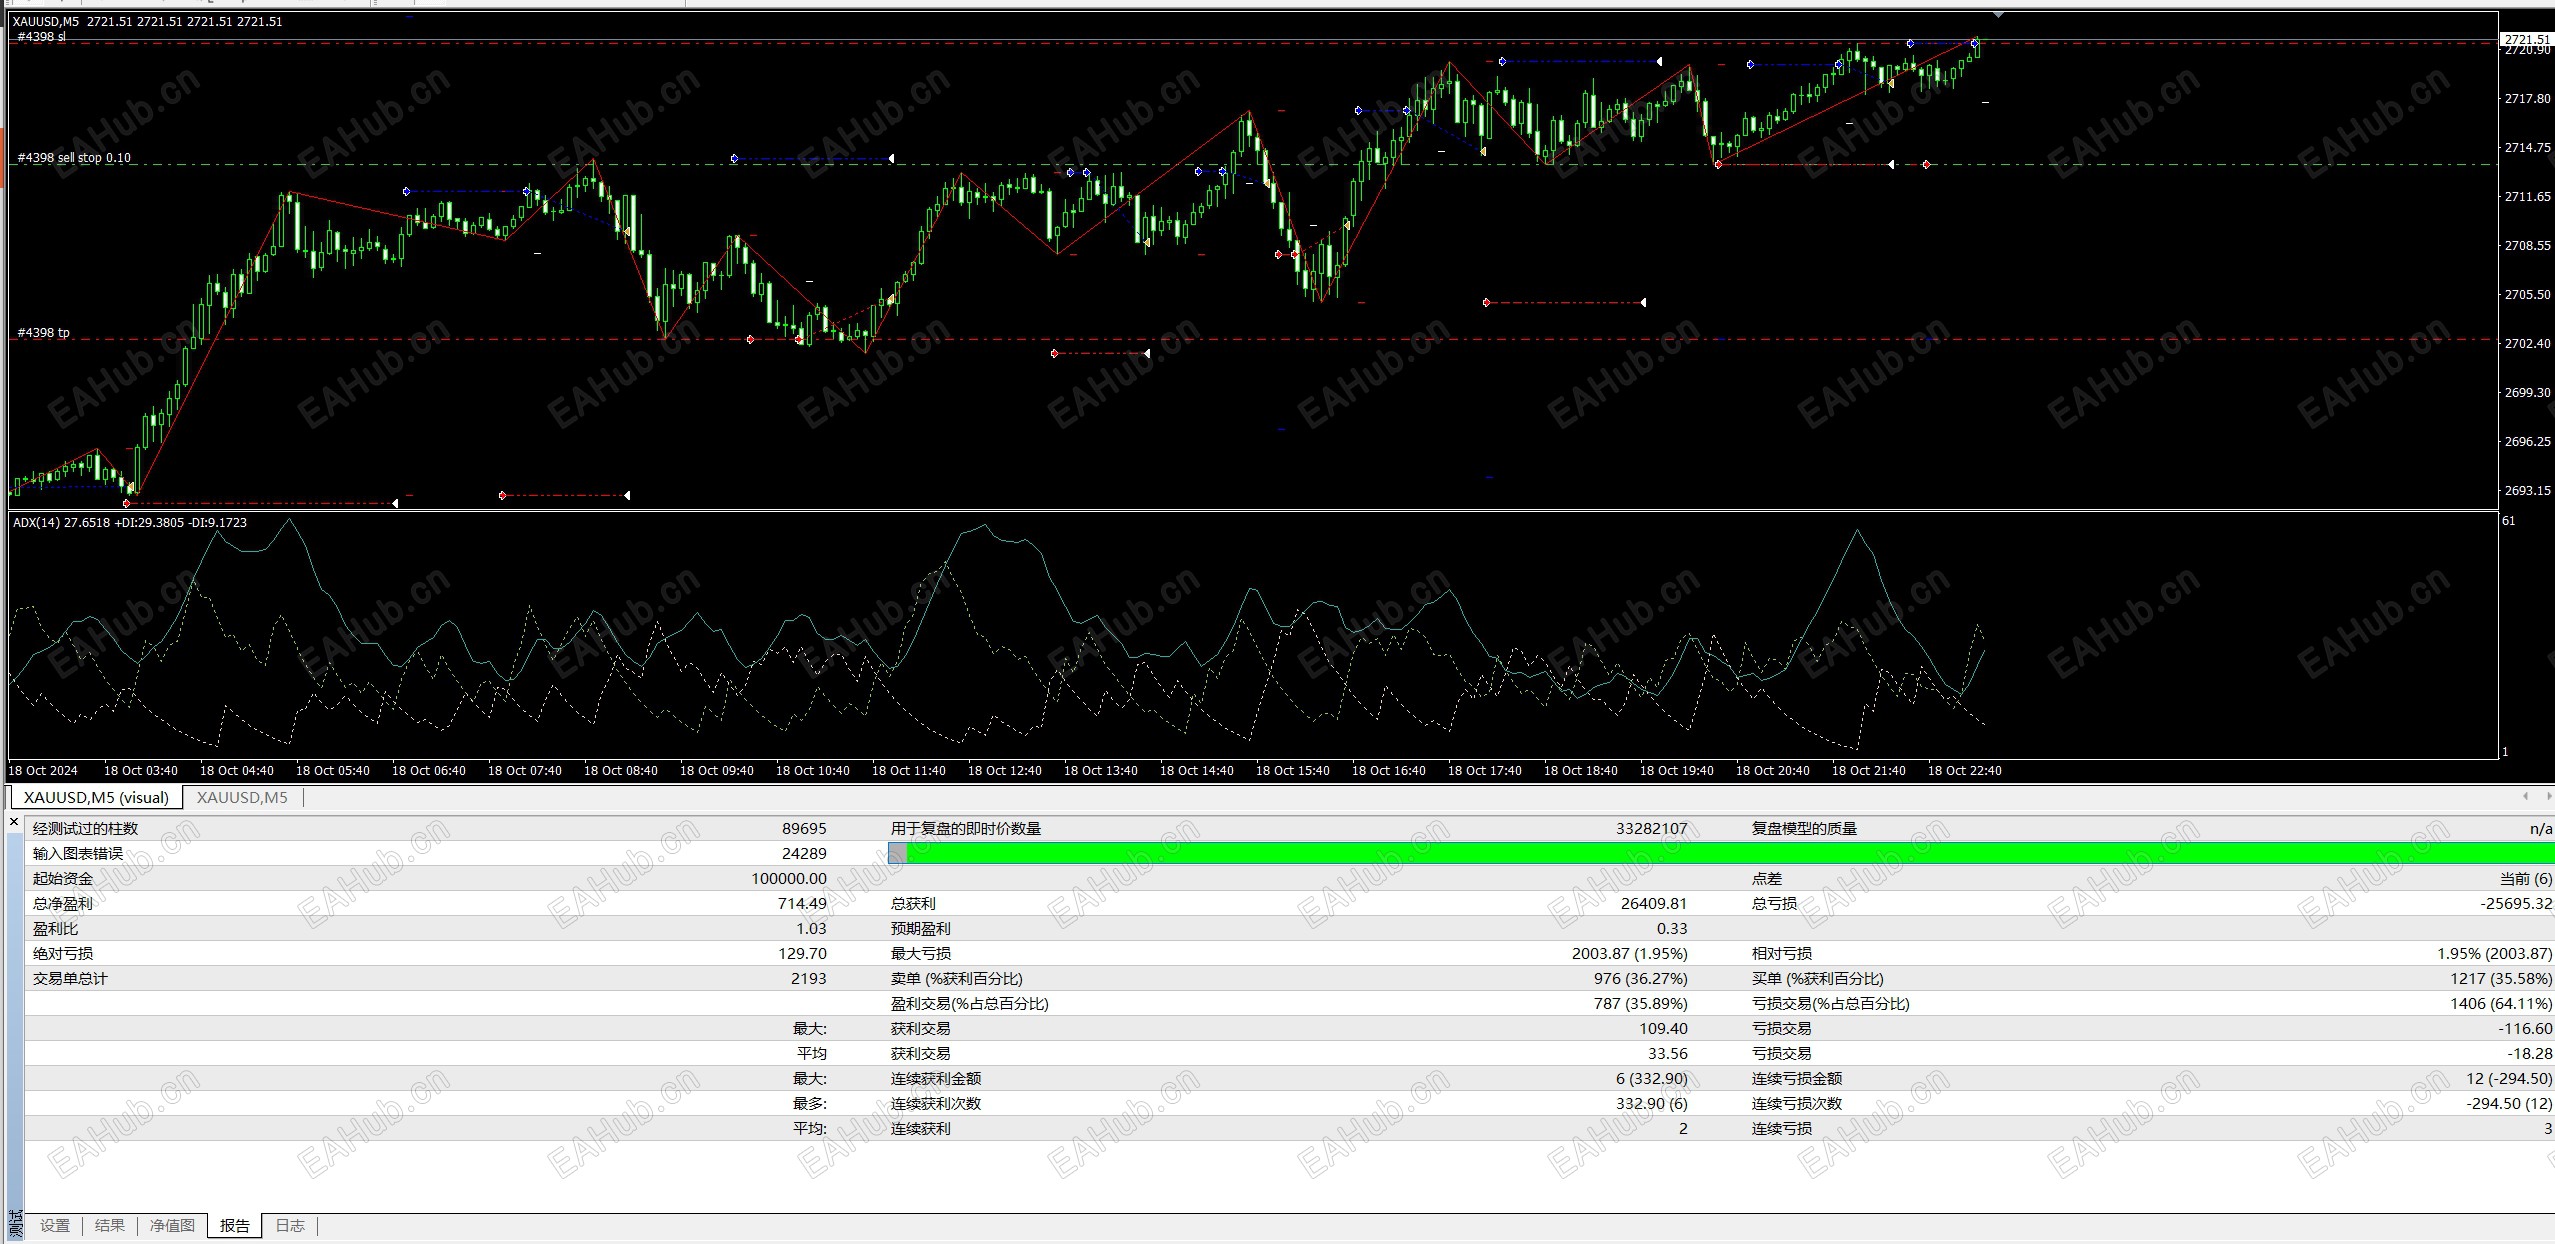Click the 2696.25 price axis label
Image resolution: width=2555 pixels, height=1244 pixels.
click(x=2527, y=442)
